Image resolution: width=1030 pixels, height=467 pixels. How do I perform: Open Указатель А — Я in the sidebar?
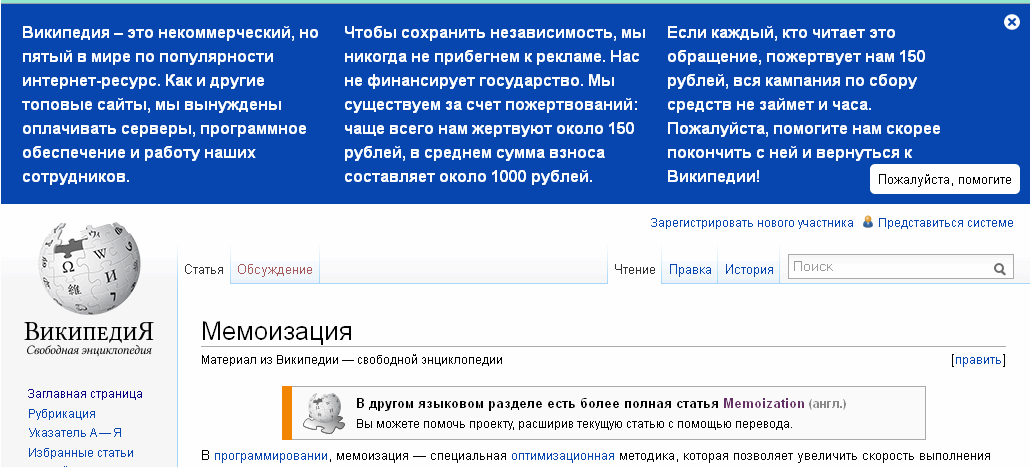tap(75, 433)
